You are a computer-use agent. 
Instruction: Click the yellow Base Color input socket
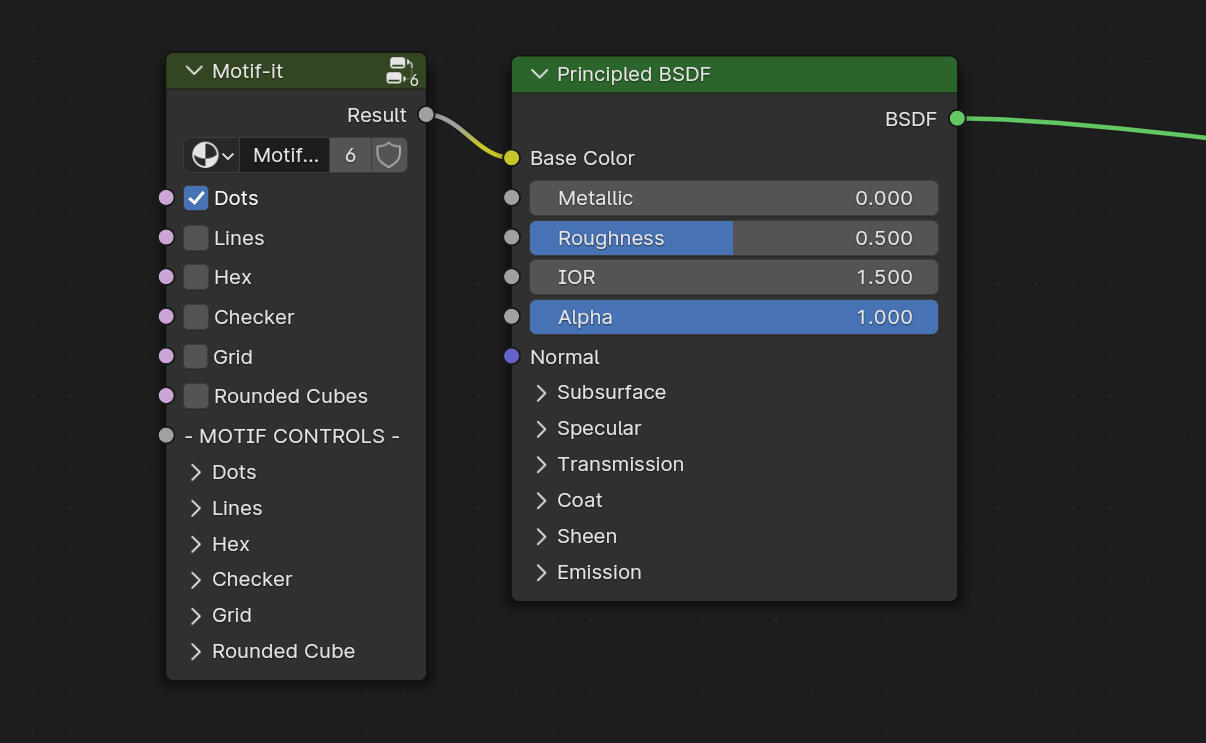(512, 158)
